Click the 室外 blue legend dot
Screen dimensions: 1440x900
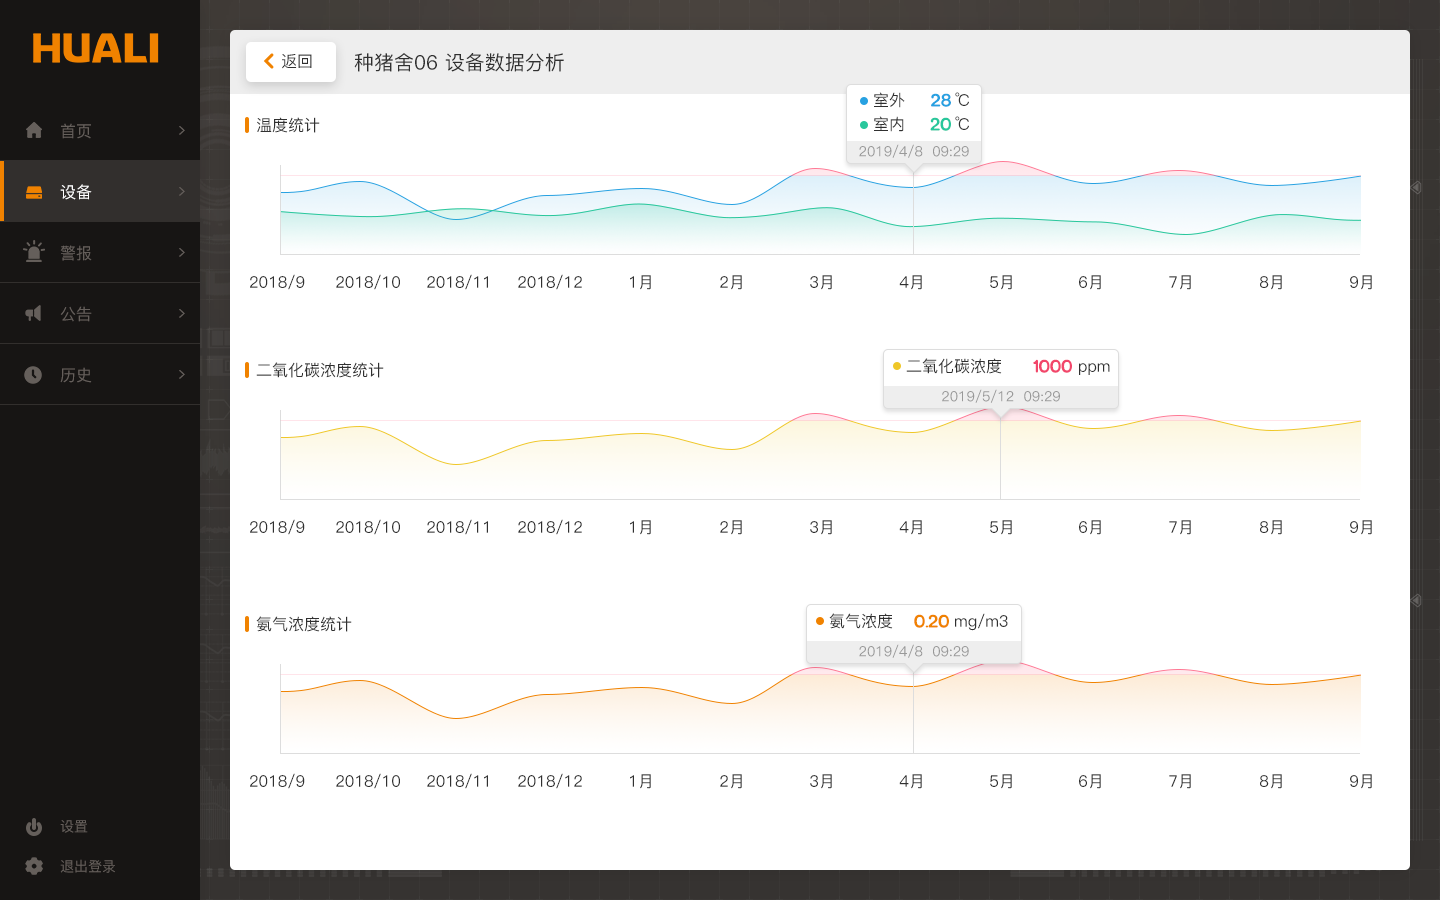click(x=864, y=101)
